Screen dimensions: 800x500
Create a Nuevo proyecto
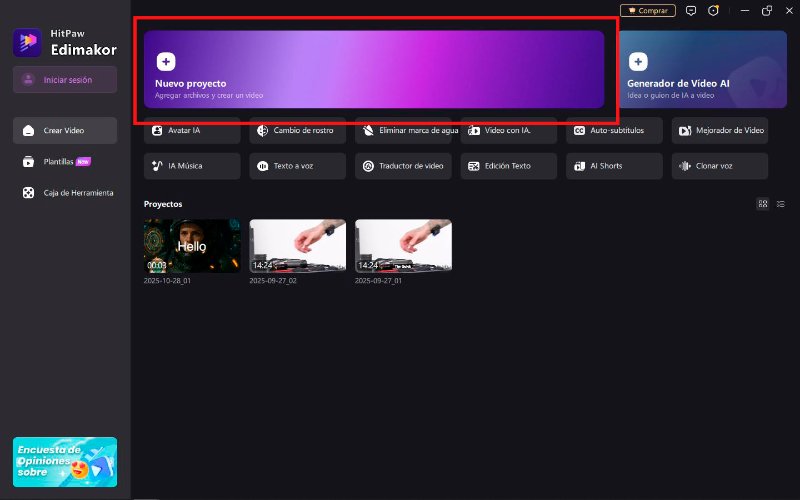pyautogui.click(x=374, y=69)
